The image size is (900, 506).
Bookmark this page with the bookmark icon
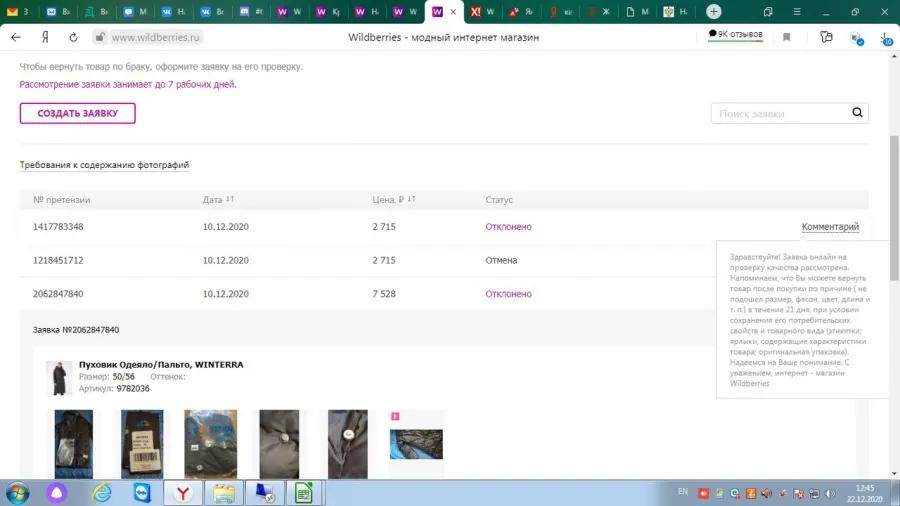pyautogui.click(x=786, y=37)
